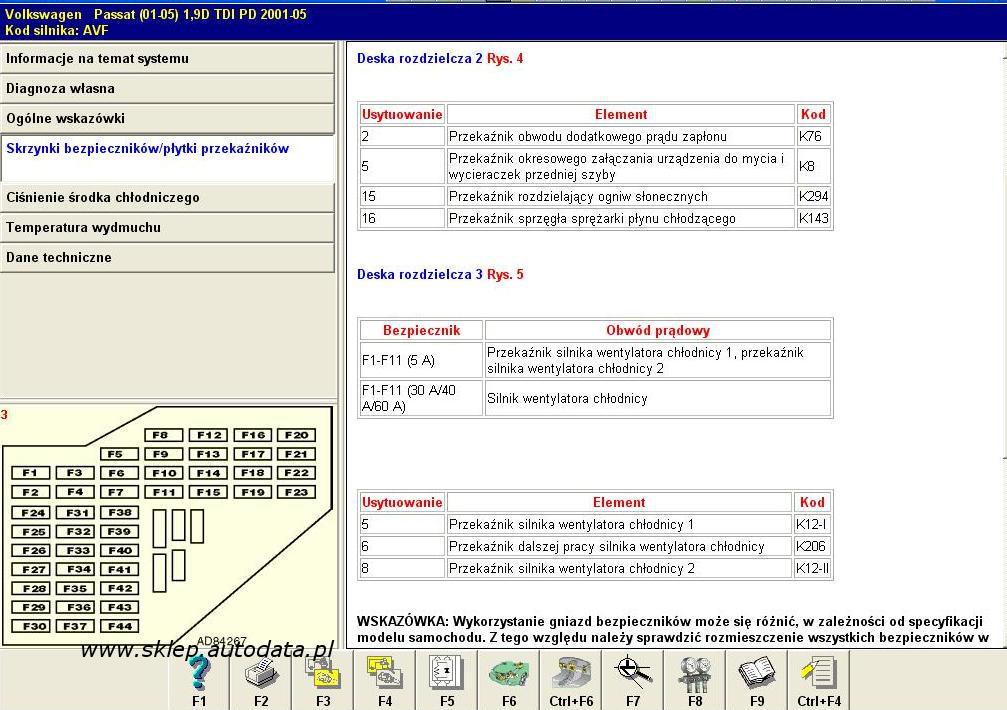Go to Ciśnienie środka chłodniczego
Image resolution: width=1007 pixels, height=710 pixels.
(x=167, y=198)
